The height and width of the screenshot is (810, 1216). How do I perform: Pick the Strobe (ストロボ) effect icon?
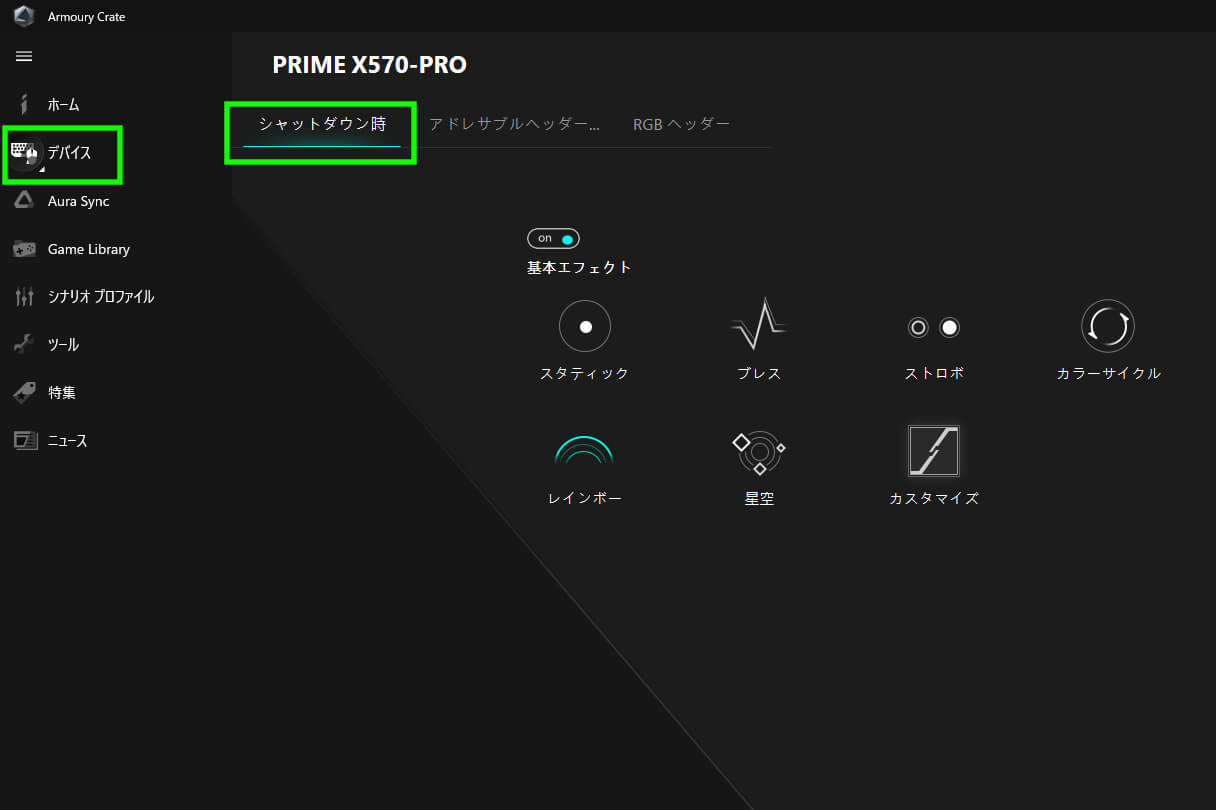(x=934, y=327)
